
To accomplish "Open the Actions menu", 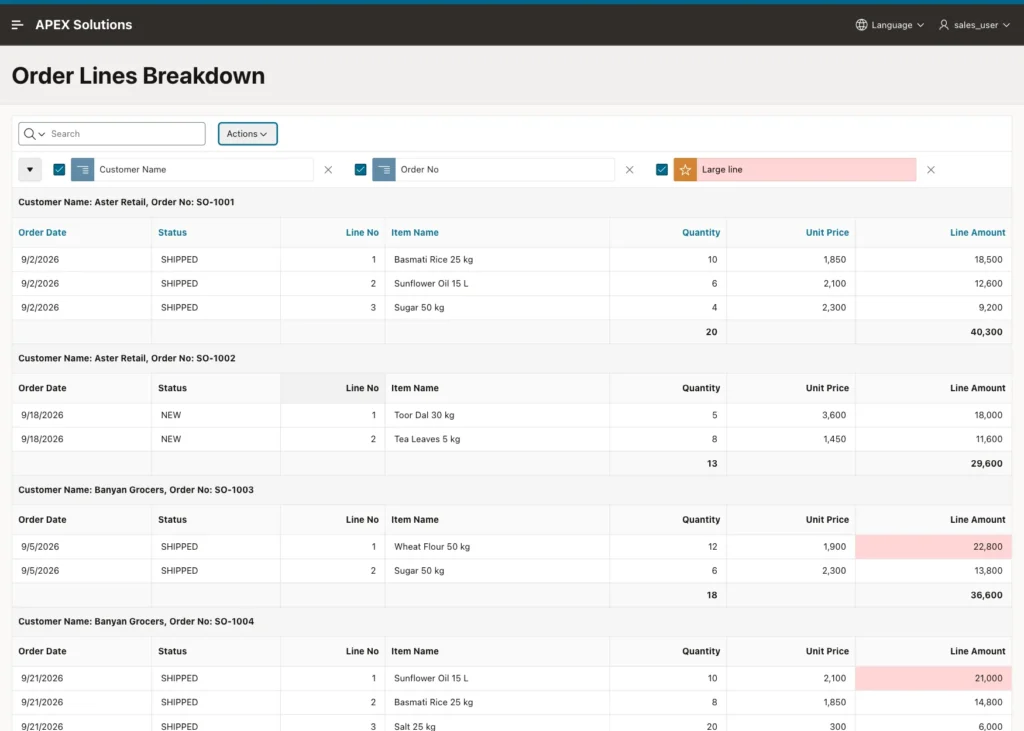I will click(x=248, y=134).
